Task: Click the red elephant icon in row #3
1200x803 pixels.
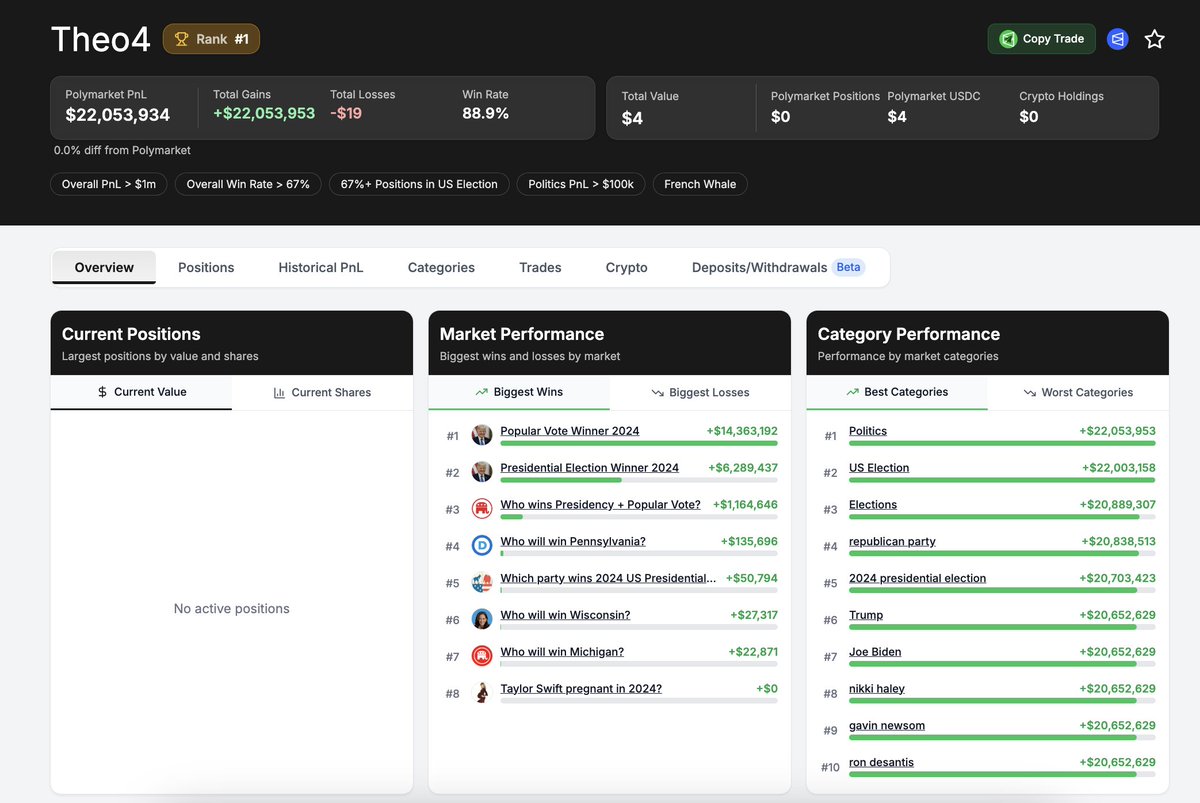Action: 482,509
